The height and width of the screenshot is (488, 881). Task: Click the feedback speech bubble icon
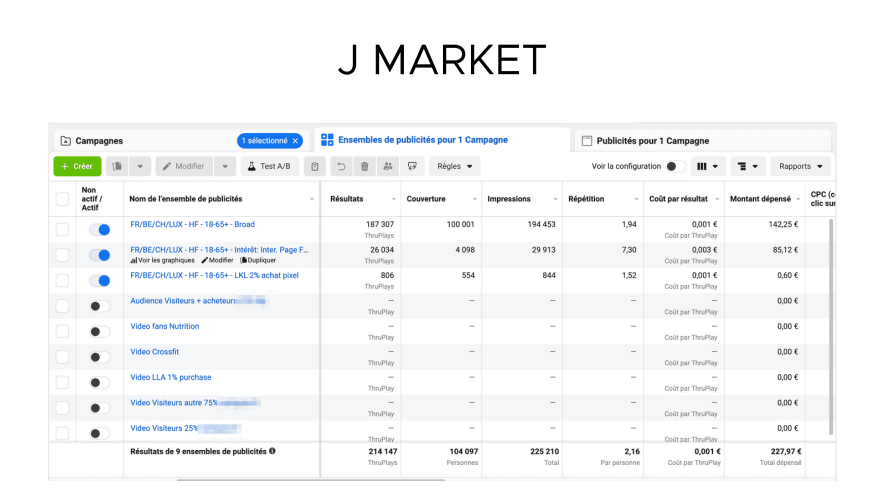click(x=412, y=166)
